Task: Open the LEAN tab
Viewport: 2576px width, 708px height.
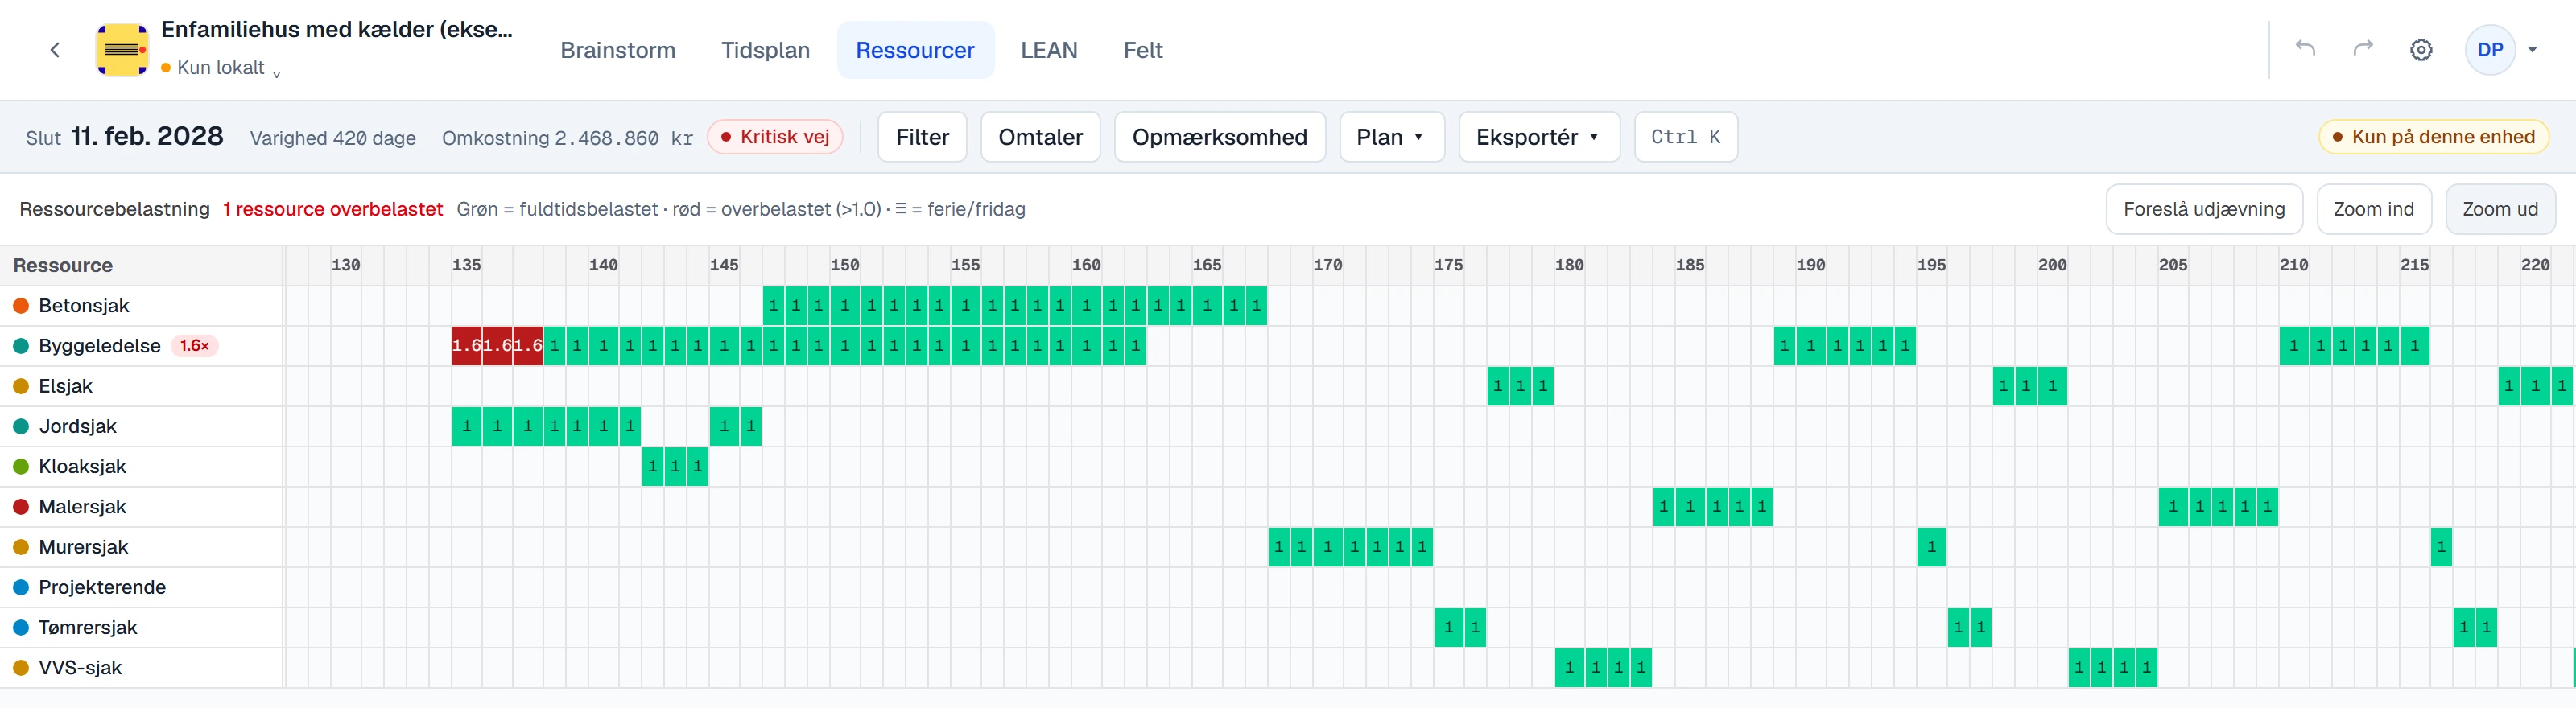Action: [1049, 50]
